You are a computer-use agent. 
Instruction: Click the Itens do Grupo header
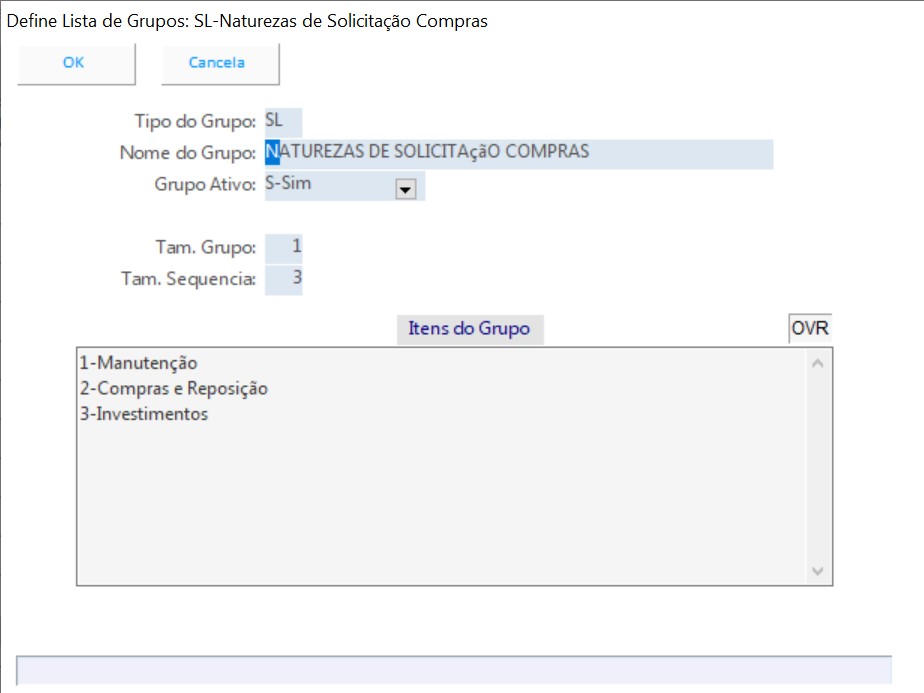pyautogui.click(x=469, y=328)
